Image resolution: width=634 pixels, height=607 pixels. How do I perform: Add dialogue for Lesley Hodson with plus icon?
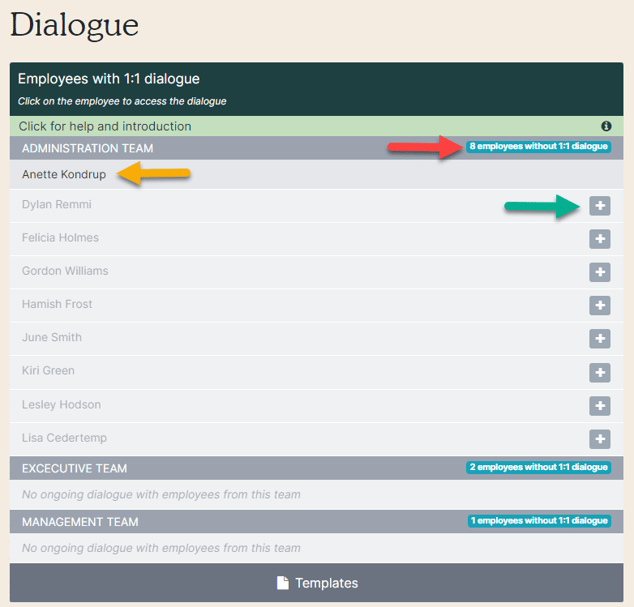click(600, 405)
